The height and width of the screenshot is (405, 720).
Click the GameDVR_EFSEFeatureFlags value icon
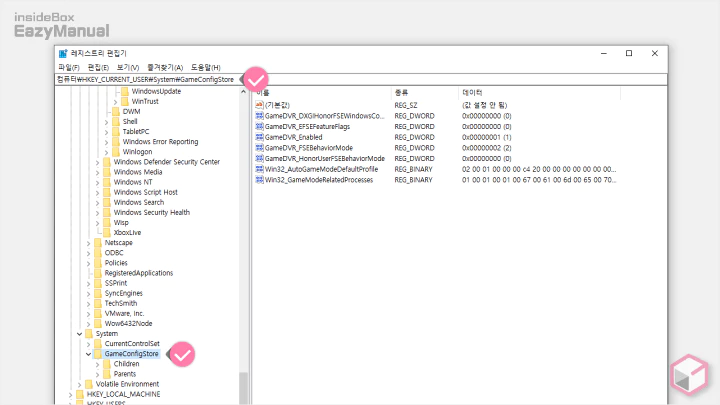[259, 126]
